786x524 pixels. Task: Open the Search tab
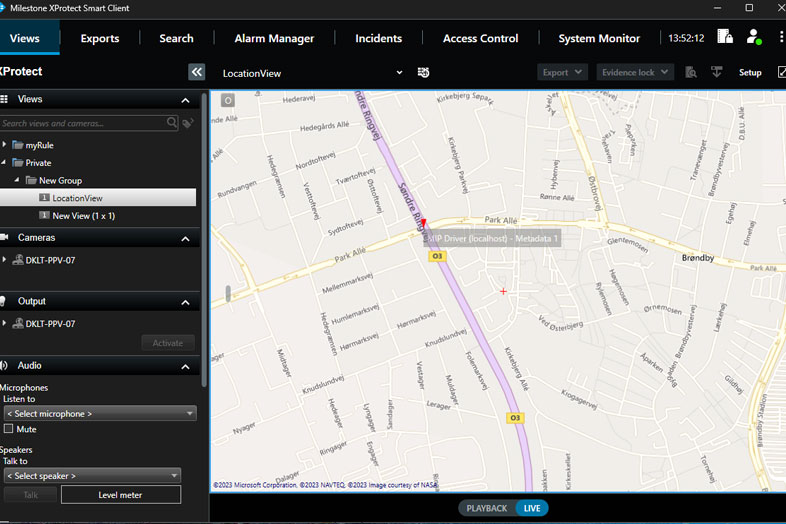pyautogui.click(x=176, y=39)
